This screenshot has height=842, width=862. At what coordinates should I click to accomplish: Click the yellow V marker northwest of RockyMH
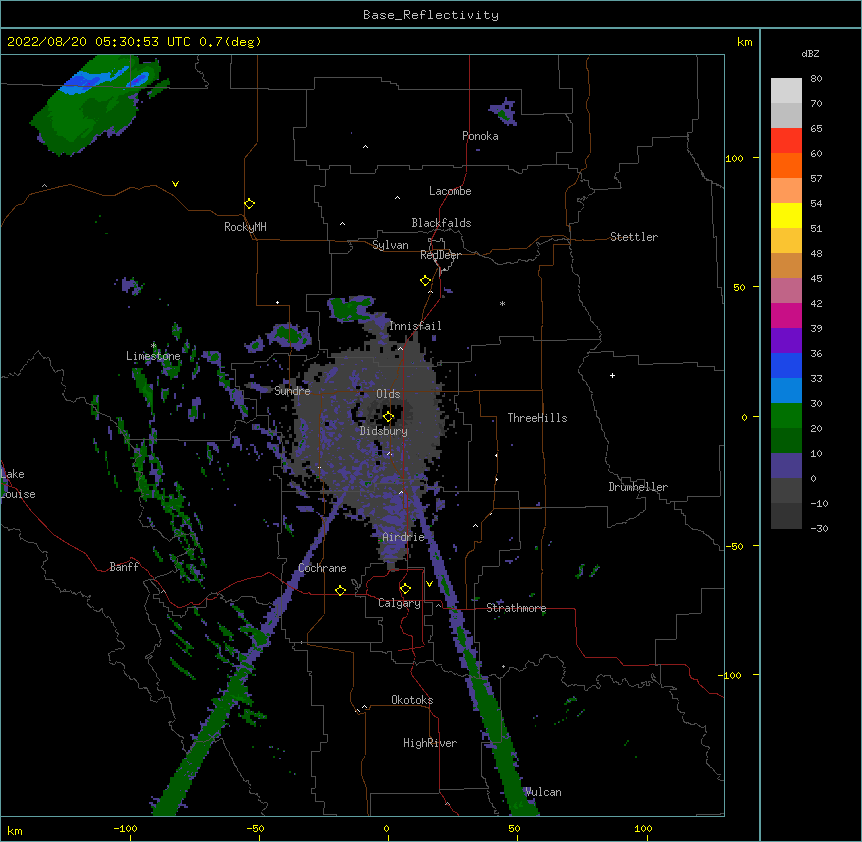175,184
